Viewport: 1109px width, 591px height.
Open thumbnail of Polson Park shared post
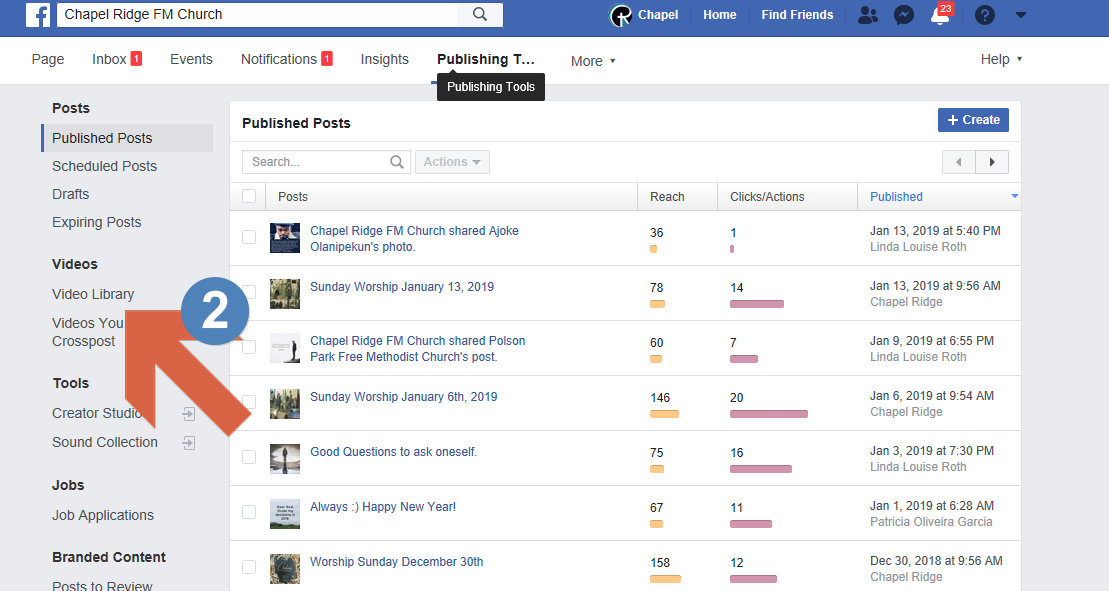pyautogui.click(x=285, y=349)
